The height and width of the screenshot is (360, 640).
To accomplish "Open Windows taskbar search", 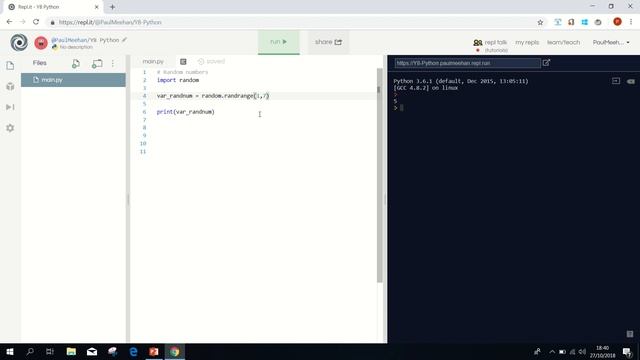I will 30,351.
